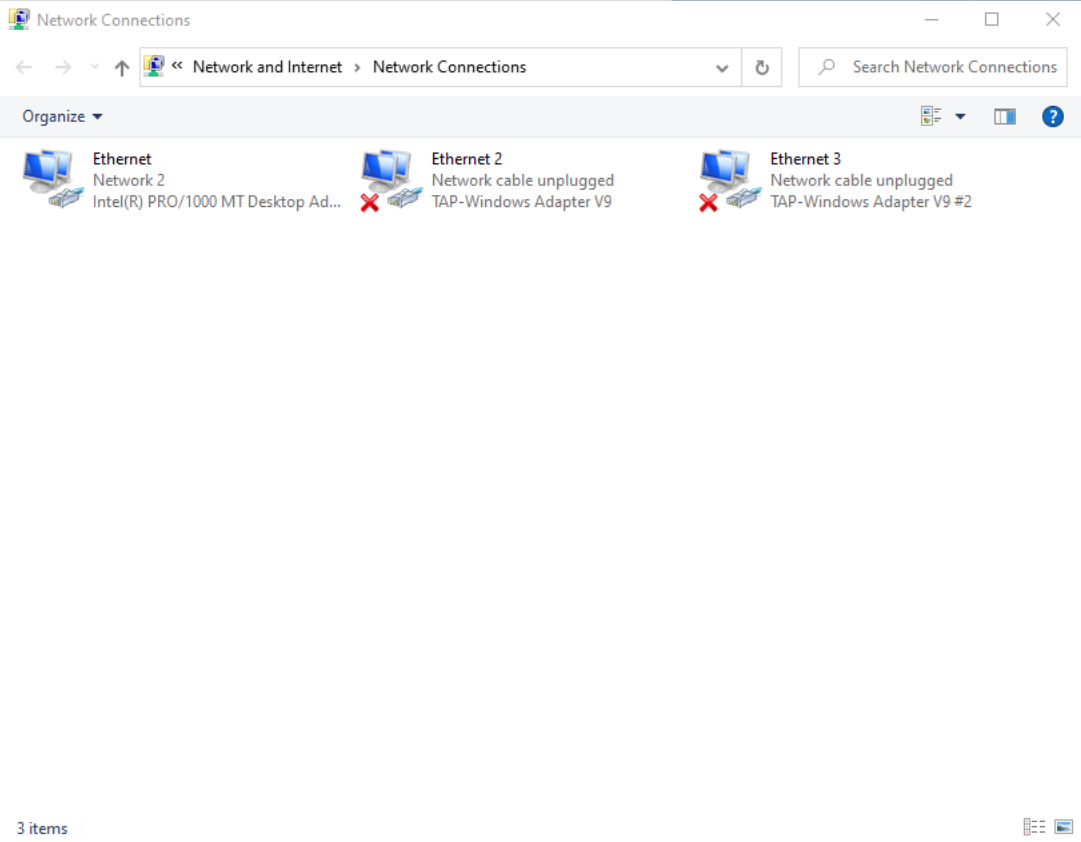The width and height of the screenshot is (1081, 842).
Task: Click the Help question mark icon
Action: pos(1052,117)
